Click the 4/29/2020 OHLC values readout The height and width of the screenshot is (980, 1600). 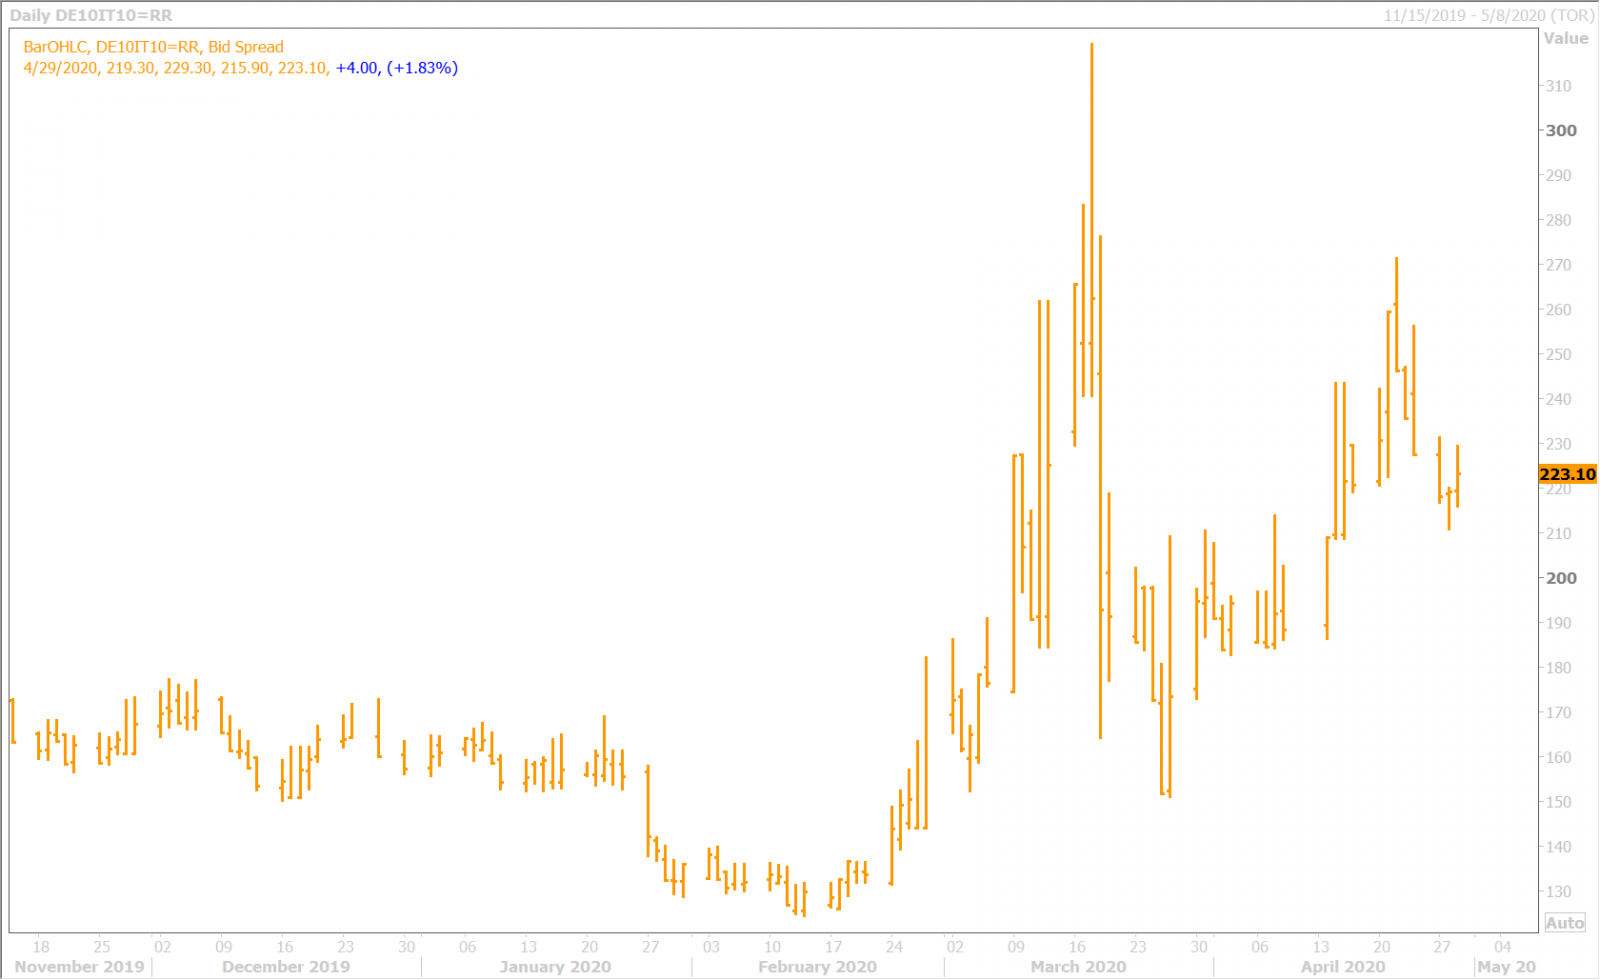(175, 68)
